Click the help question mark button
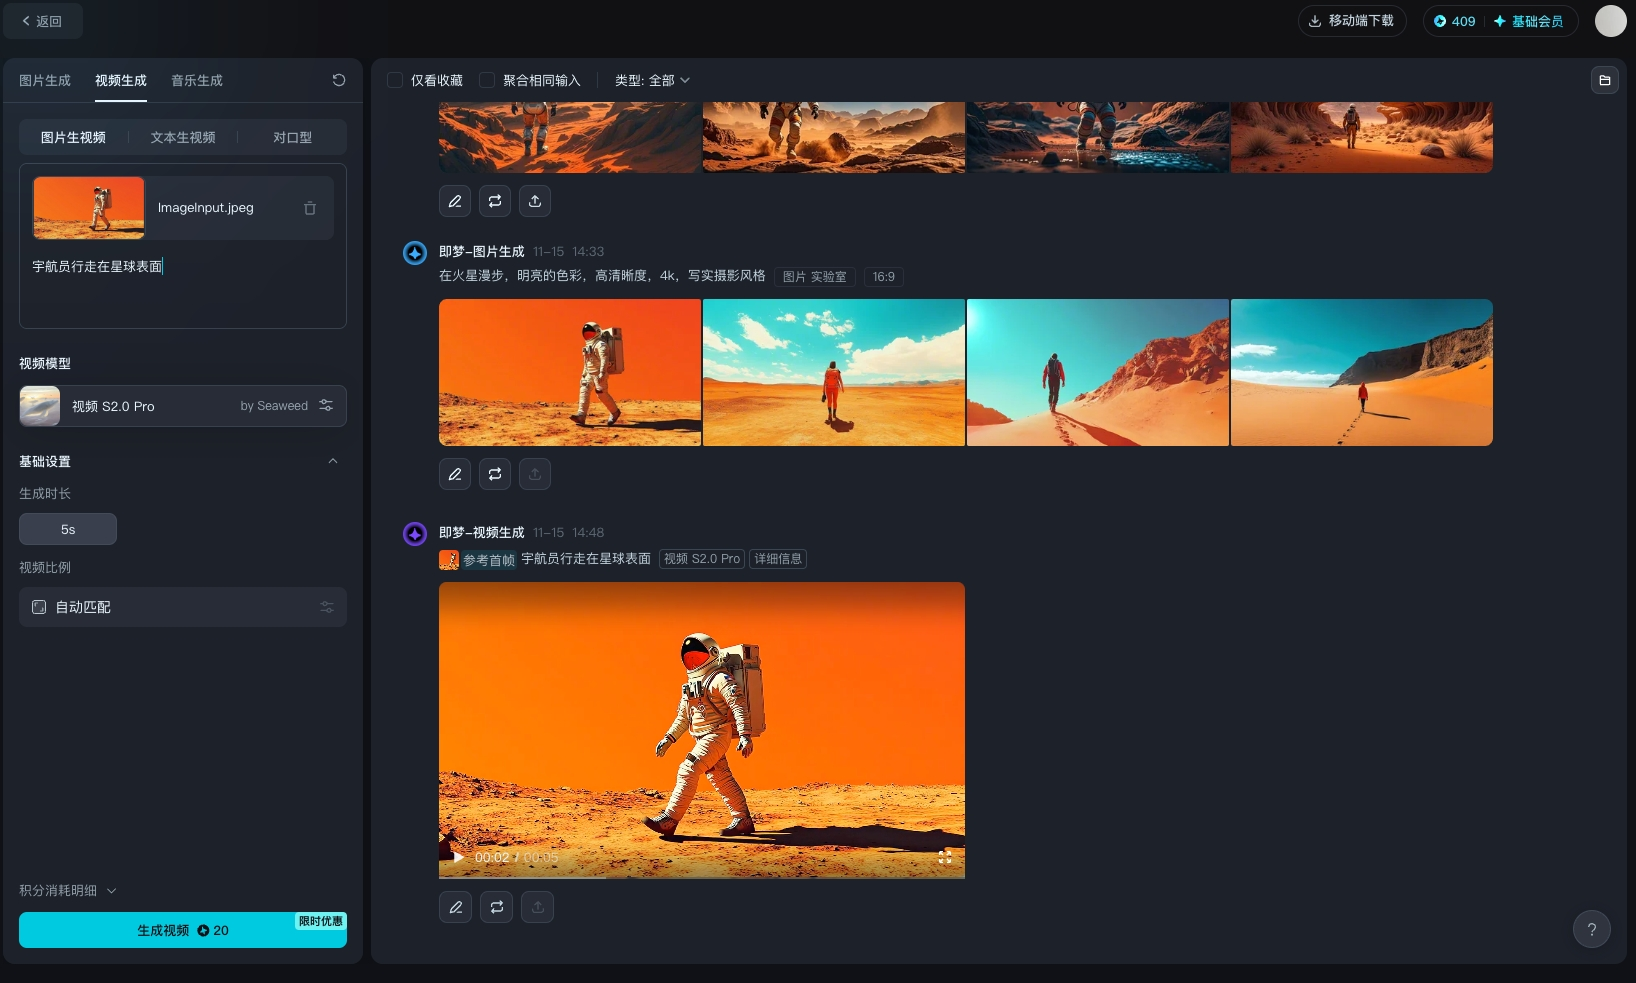 [1592, 929]
